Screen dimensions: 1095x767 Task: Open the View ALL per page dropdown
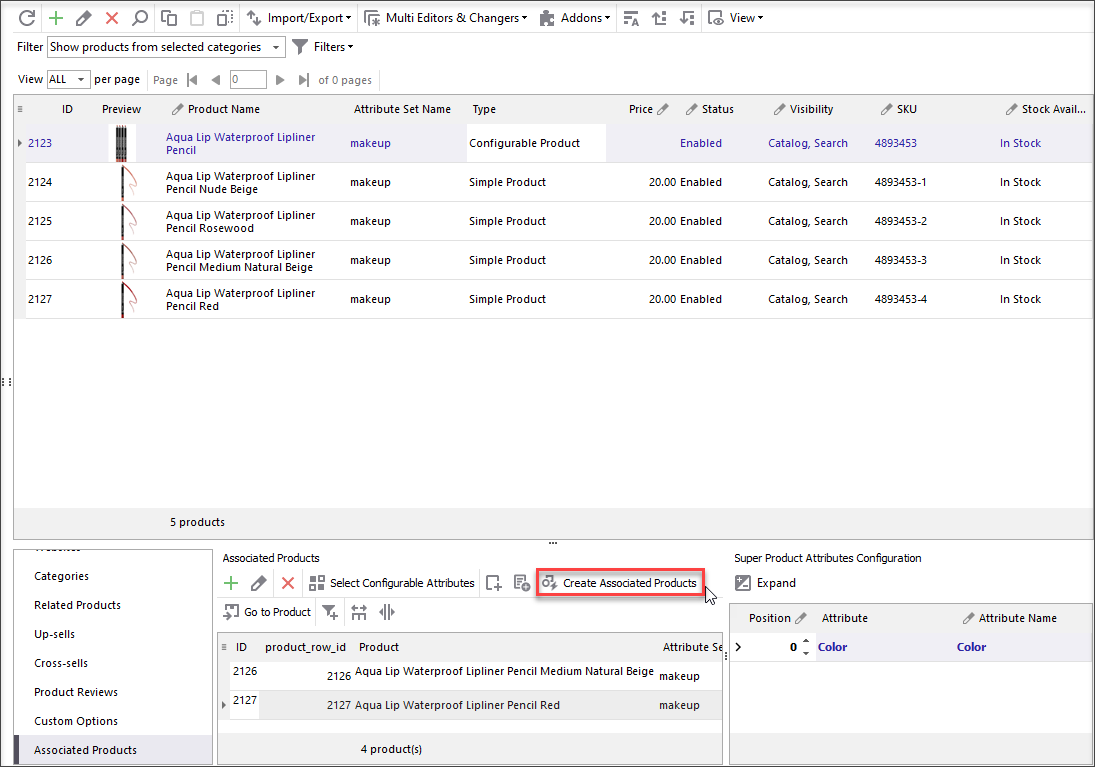click(82, 80)
